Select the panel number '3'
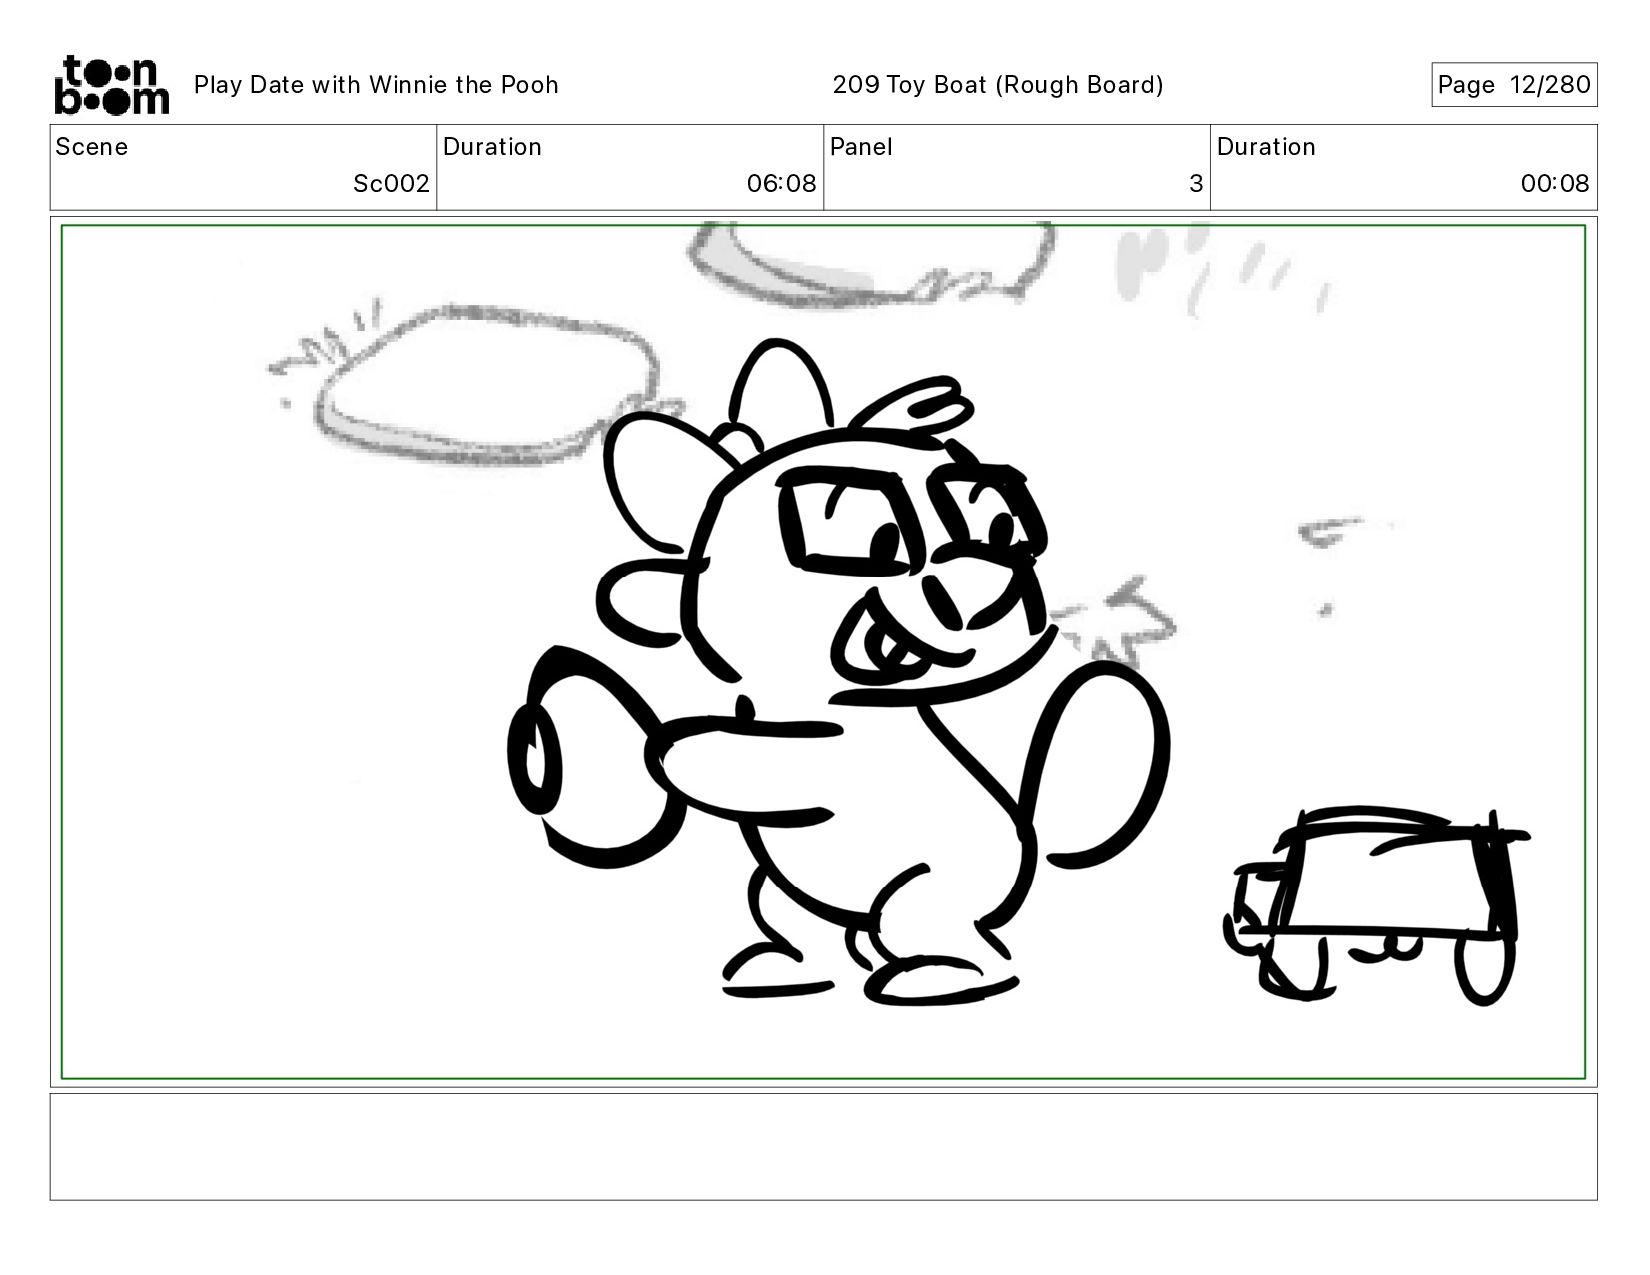The width and height of the screenshot is (1650, 1275). click(1196, 184)
